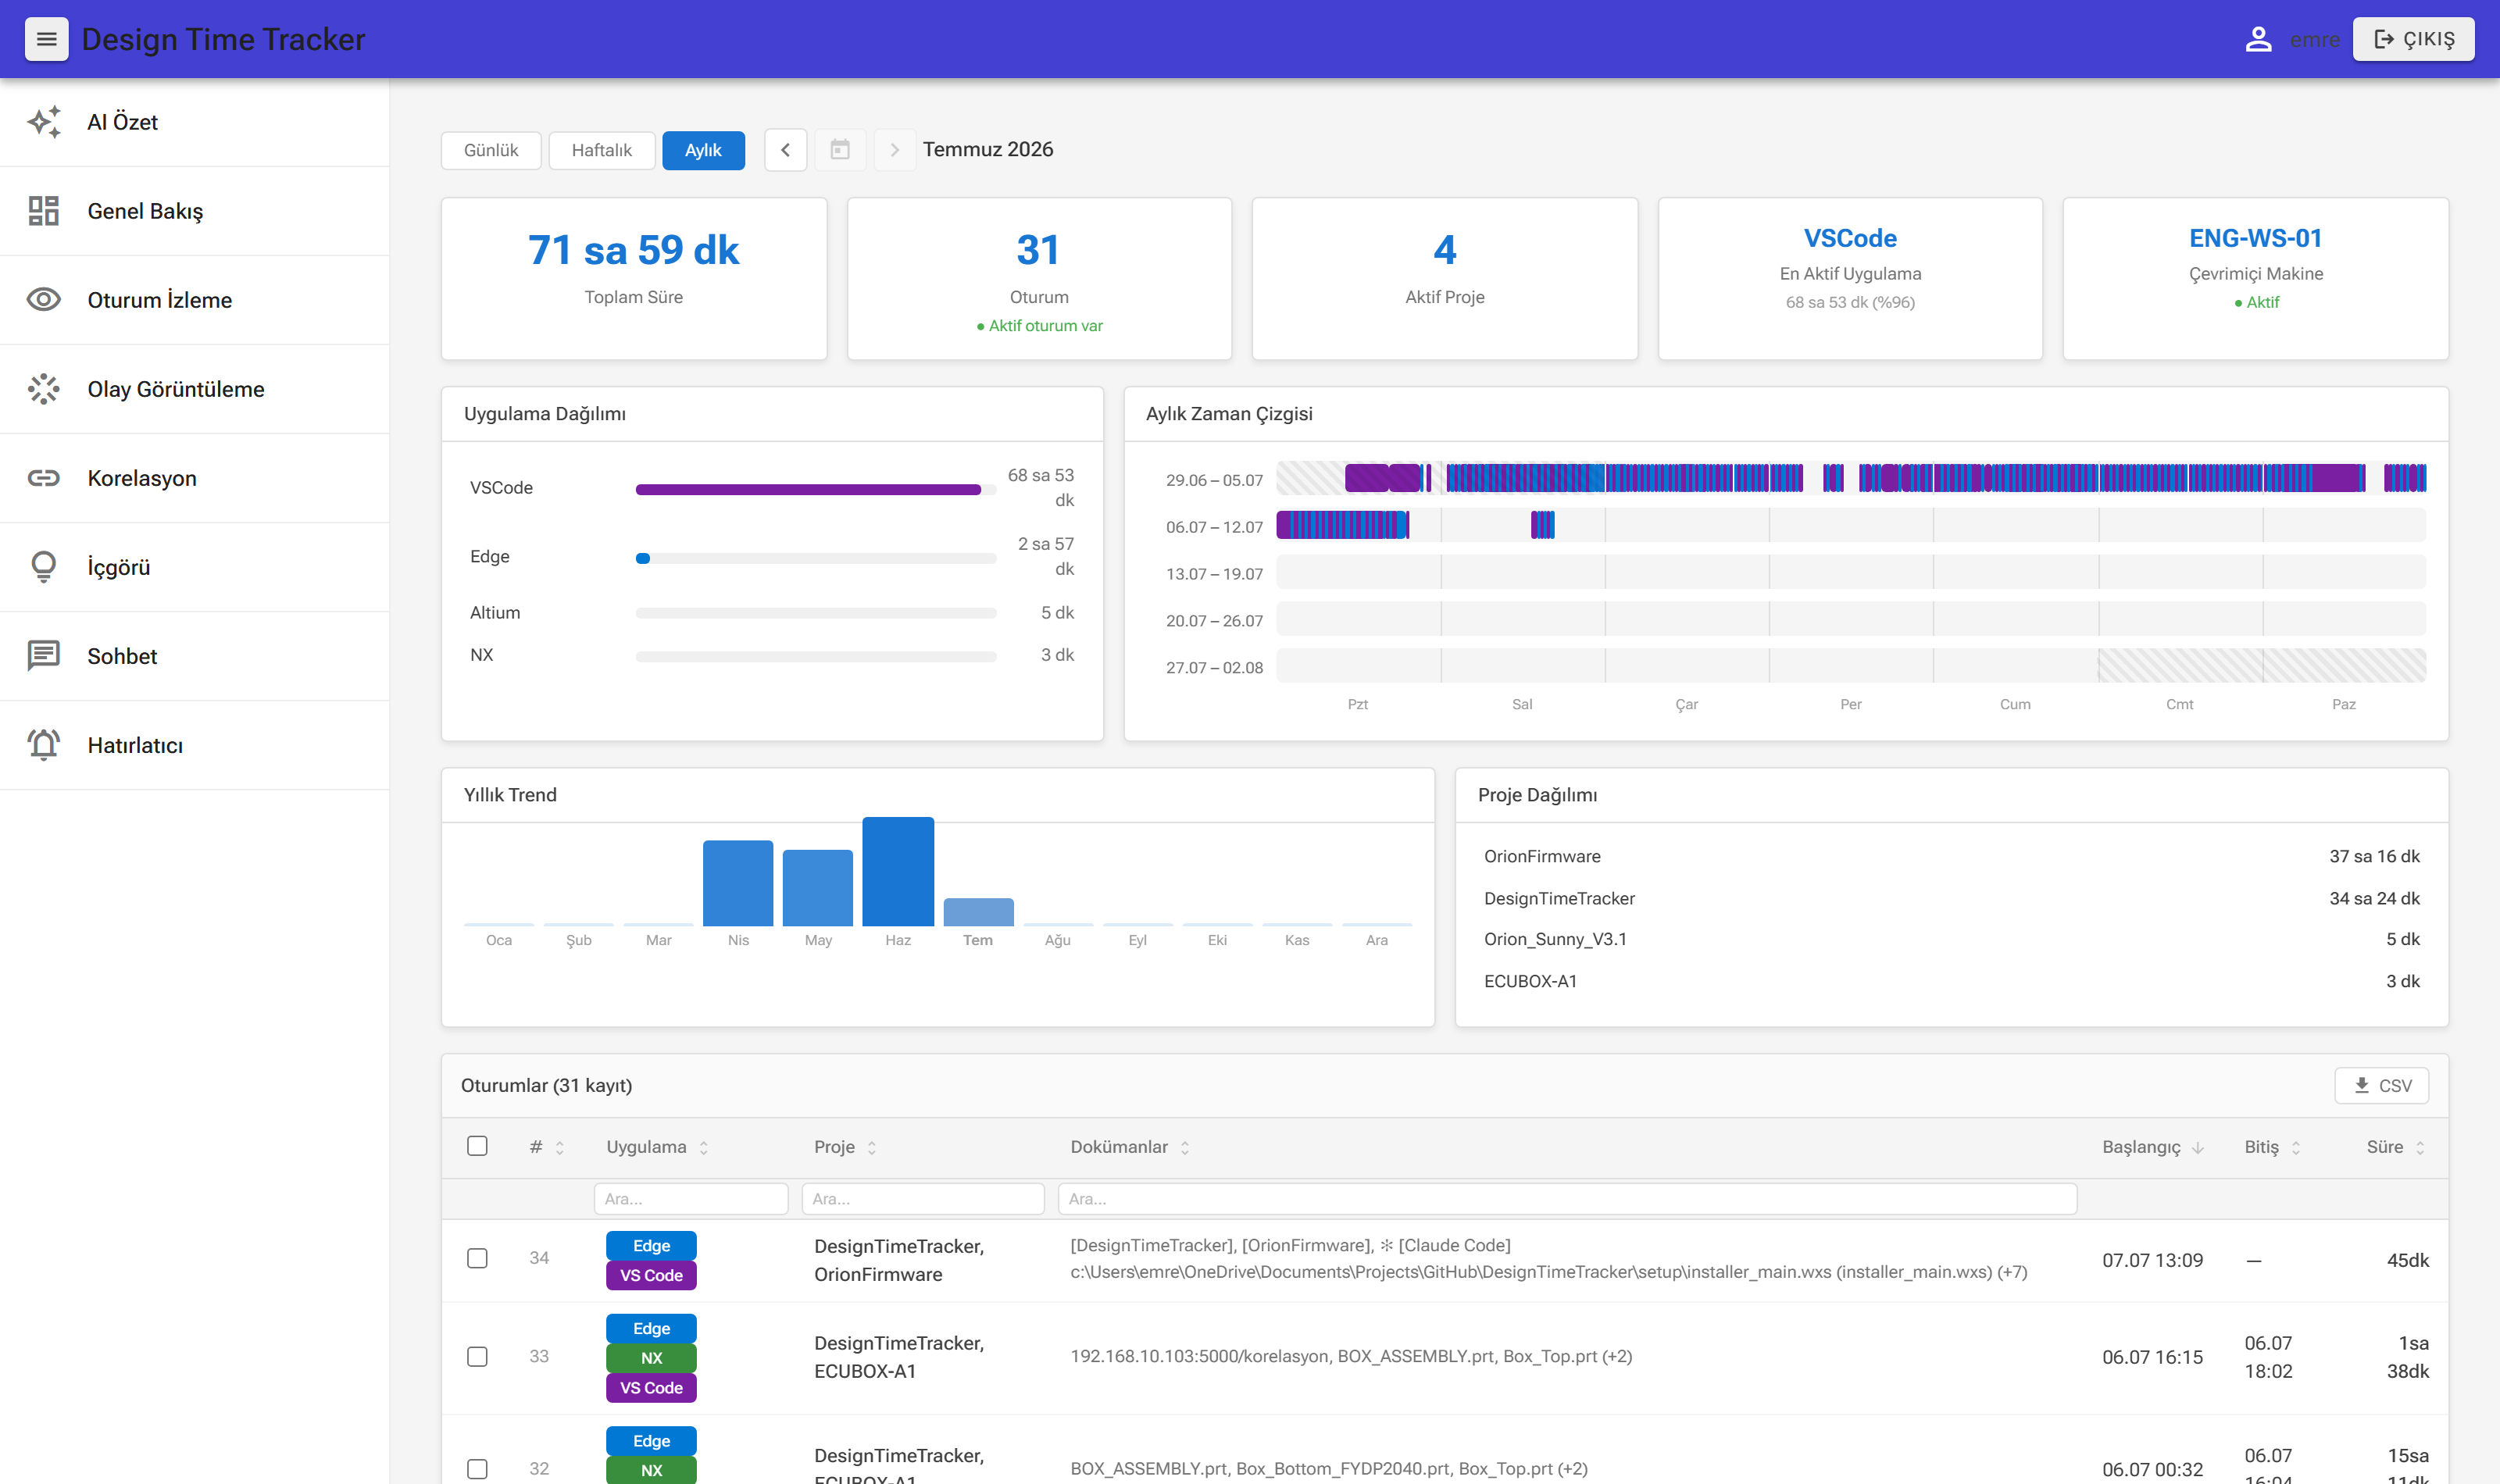Click the ECUBOX-A1 project row
2500x1484 pixels.
pos(1951,981)
